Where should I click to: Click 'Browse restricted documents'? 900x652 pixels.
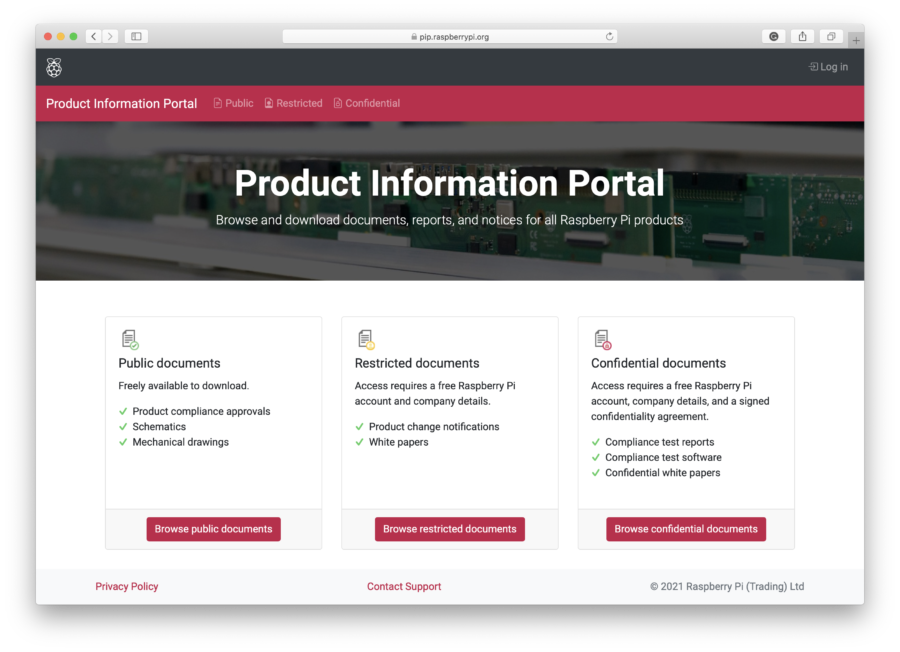click(449, 529)
